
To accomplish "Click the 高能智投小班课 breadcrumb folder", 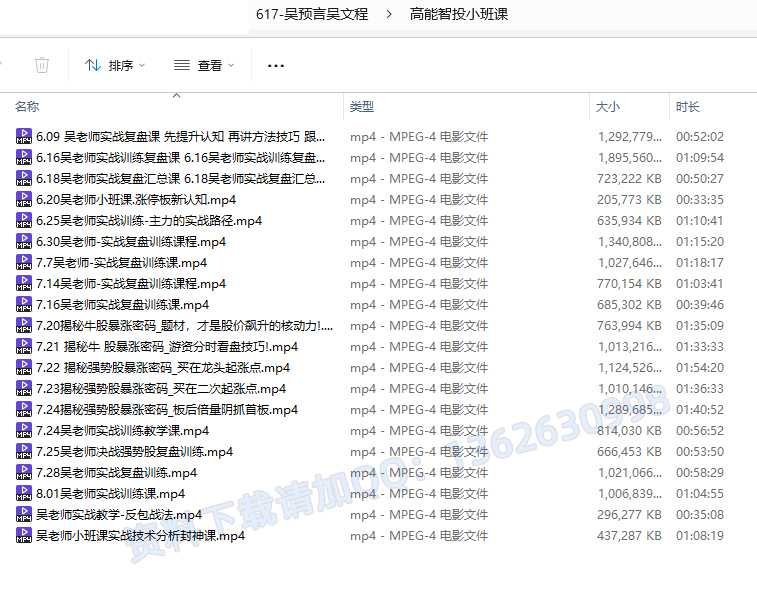I will [458, 14].
